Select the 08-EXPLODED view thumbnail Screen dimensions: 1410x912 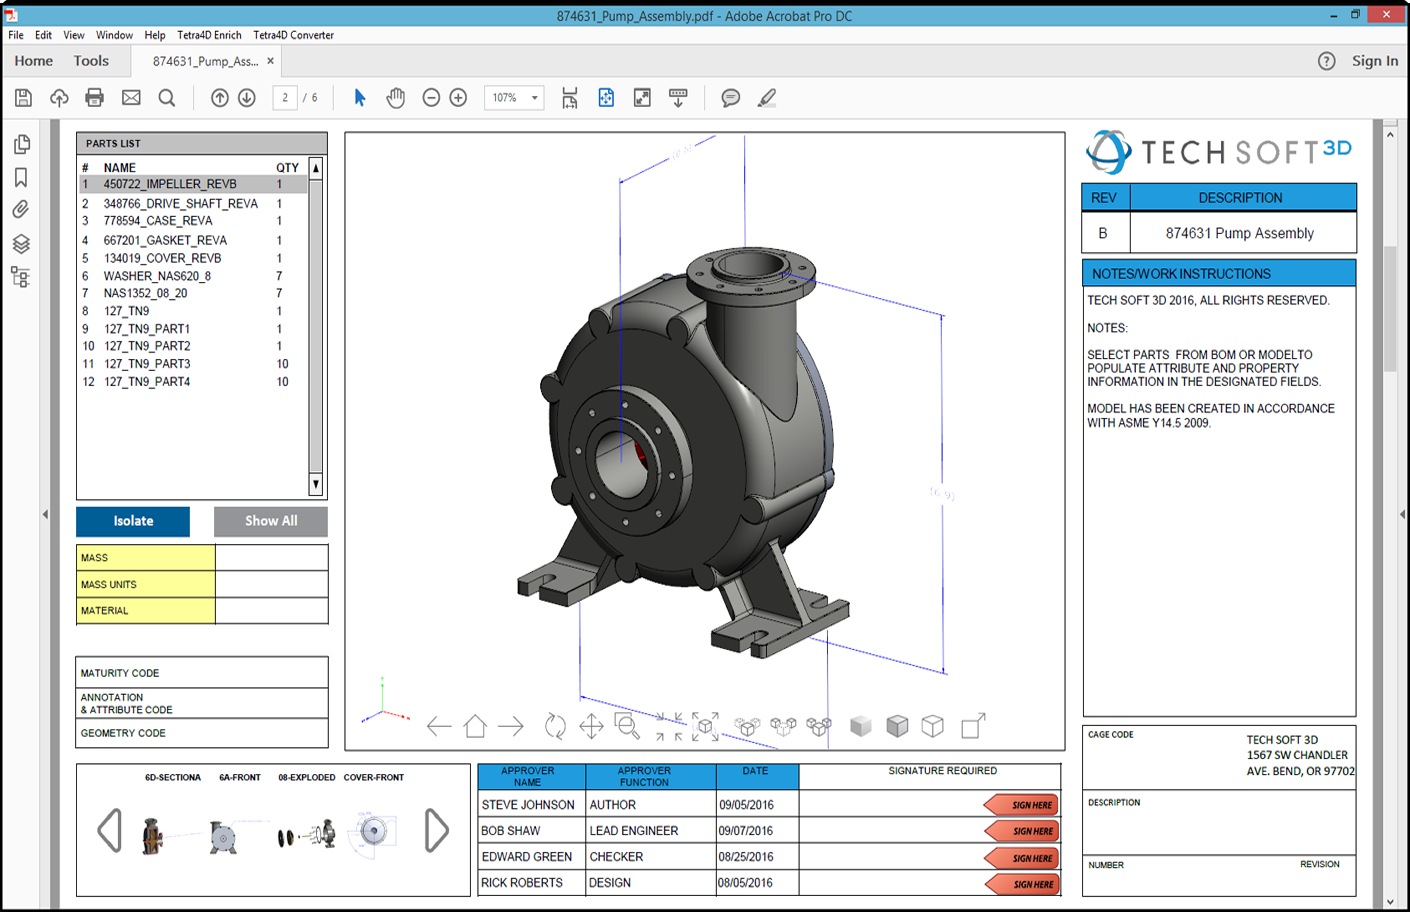click(x=307, y=835)
